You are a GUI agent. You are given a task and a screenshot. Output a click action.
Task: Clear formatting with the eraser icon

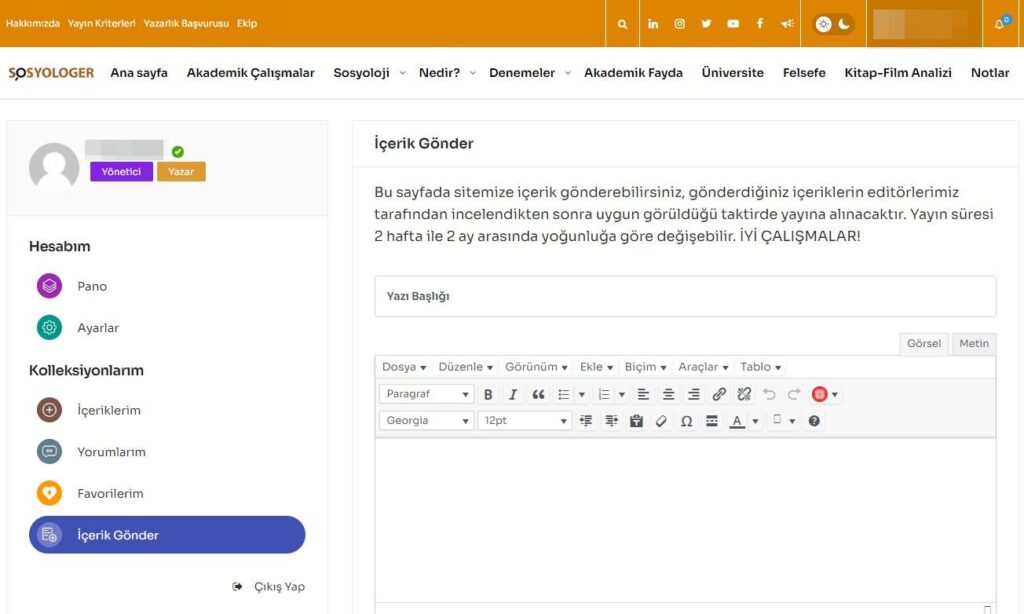coord(661,421)
